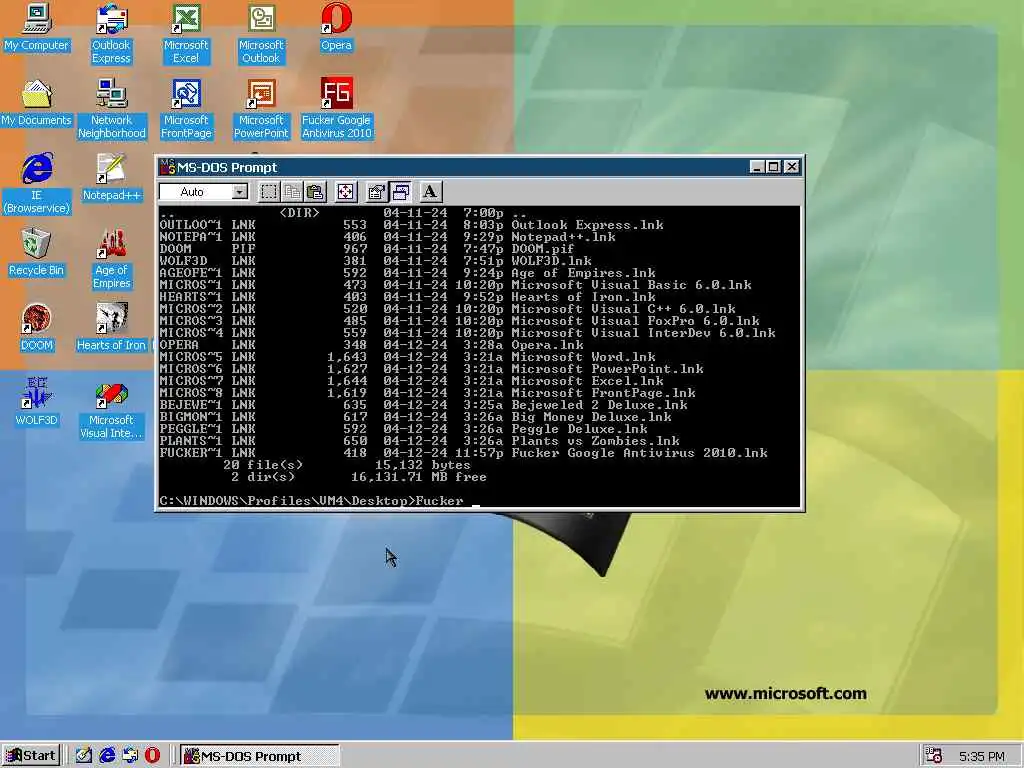Open the My Computer desktop icon
The image size is (1024, 768).
[37, 29]
